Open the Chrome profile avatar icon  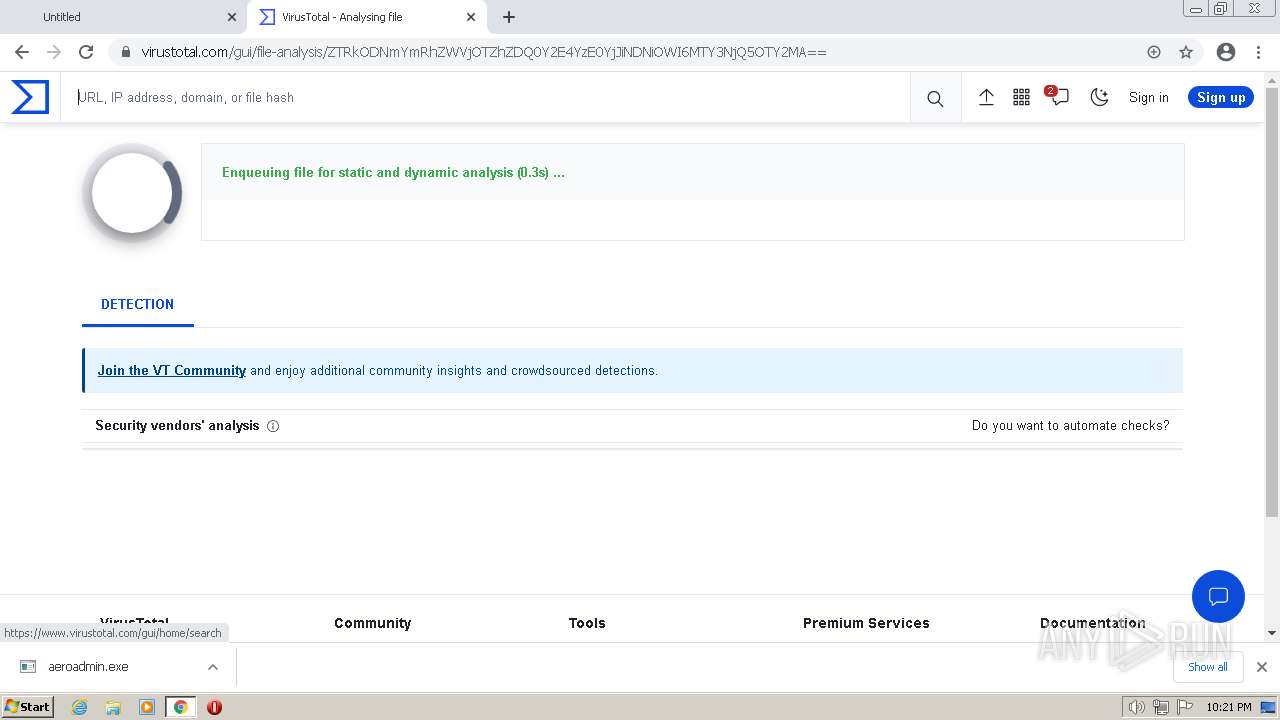[x=1226, y=52]
